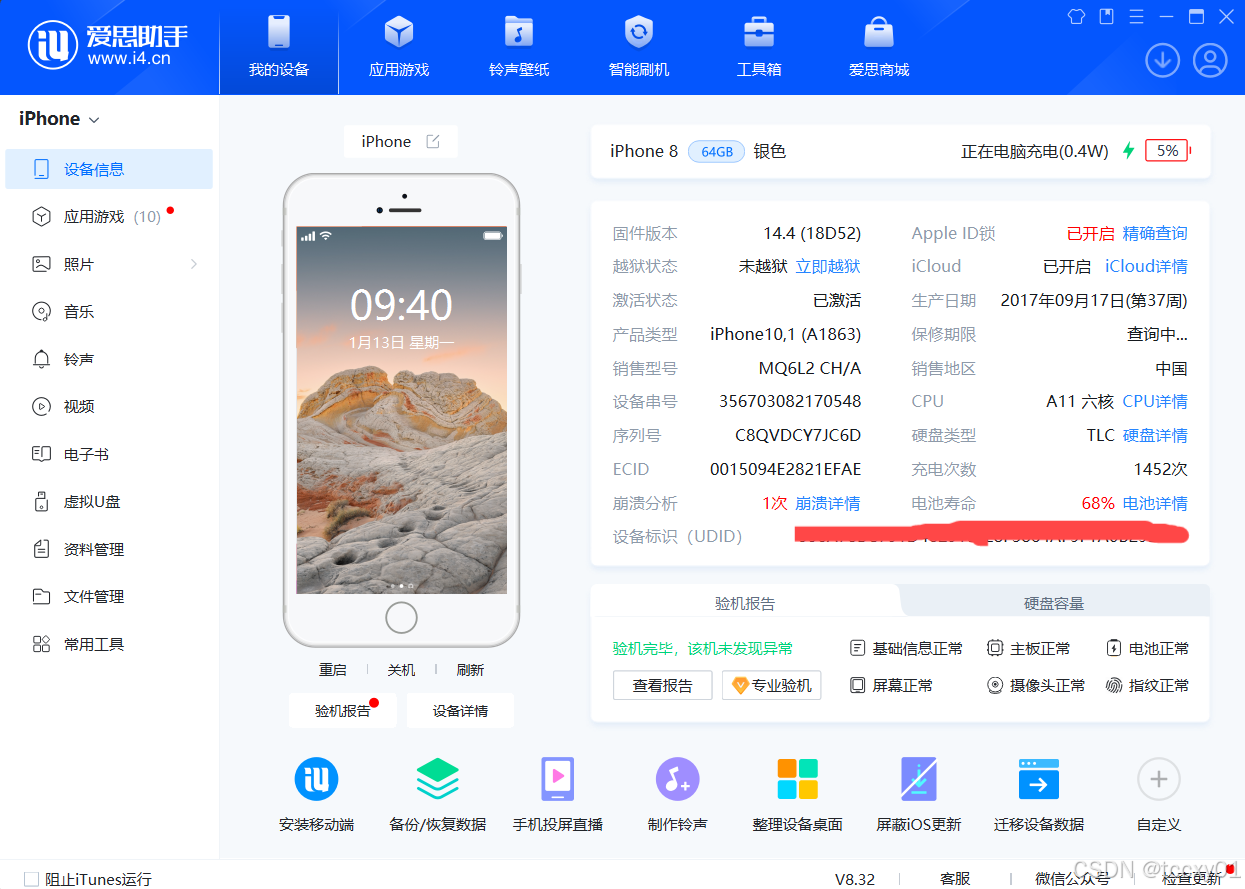Click the 指纹正常 status item
The height and width of the screenshot is (889, 1245).
coord(1148,686)
